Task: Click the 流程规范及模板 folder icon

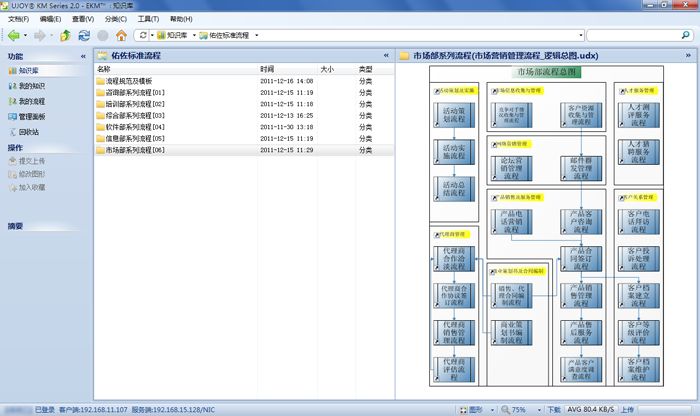Action: 100,81
